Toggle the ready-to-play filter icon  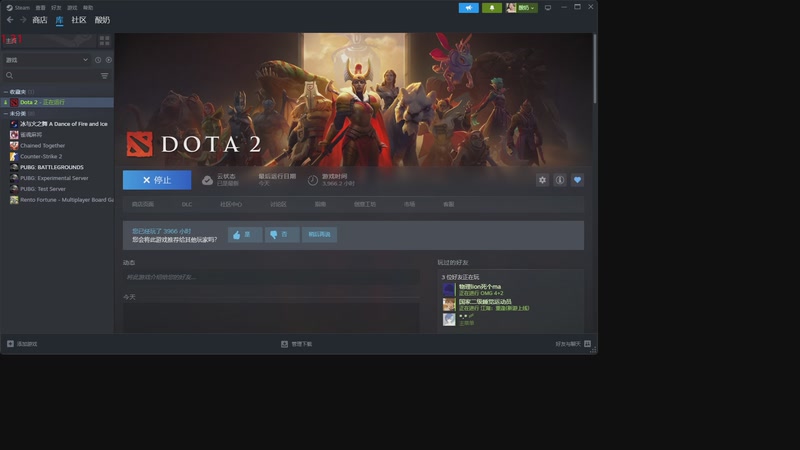(x=109, y=60)
